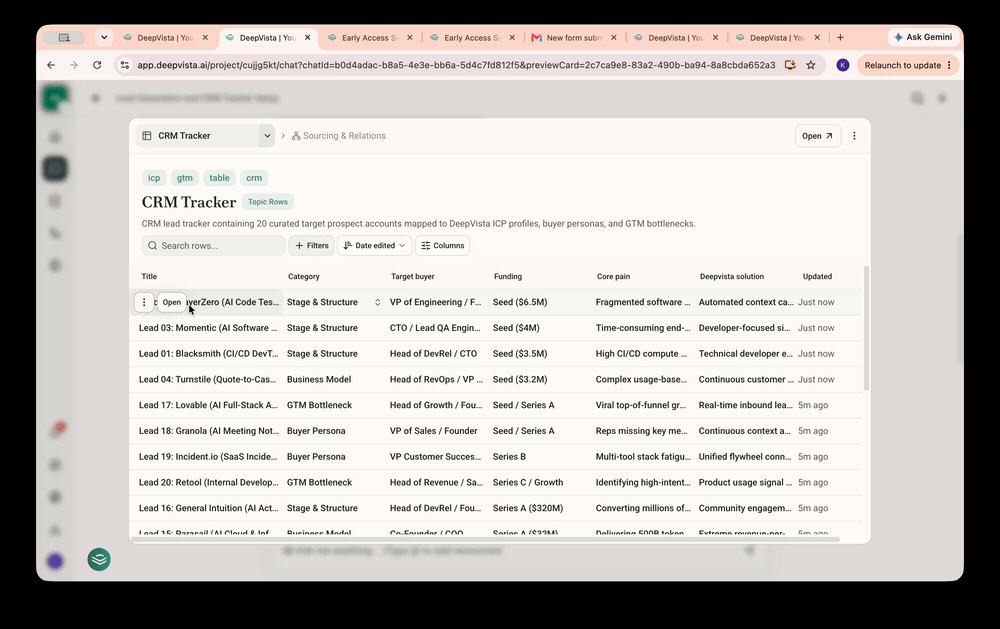Close the Gmail New form tab
The width and height of the screenshot is (1000, 629).
coord(614,38)
